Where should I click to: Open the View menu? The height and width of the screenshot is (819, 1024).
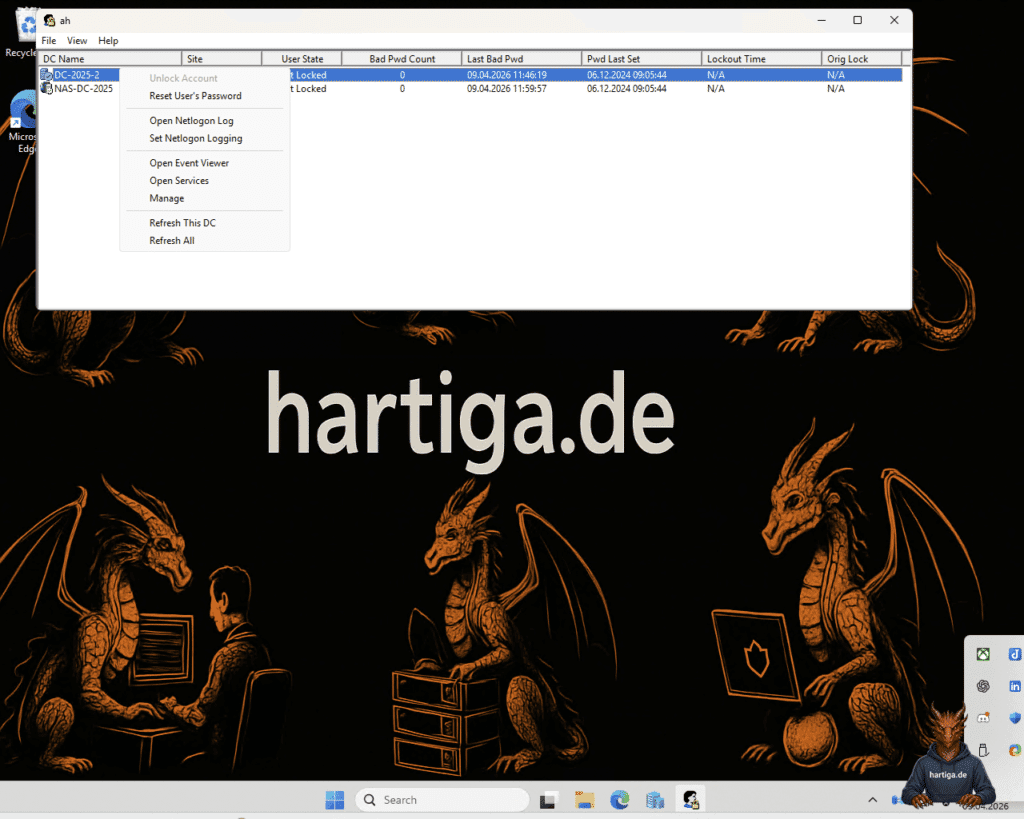[77, 40]
